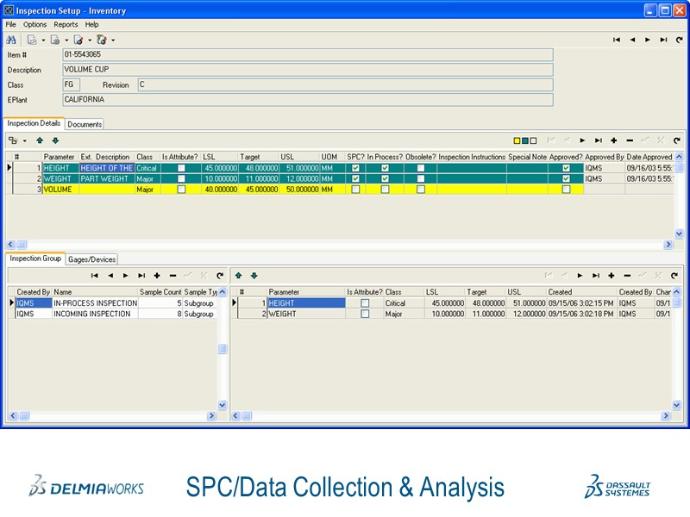Move parameter up with green arrow in Inspection Details
This screenshot has width=690, height=517.
40,141
